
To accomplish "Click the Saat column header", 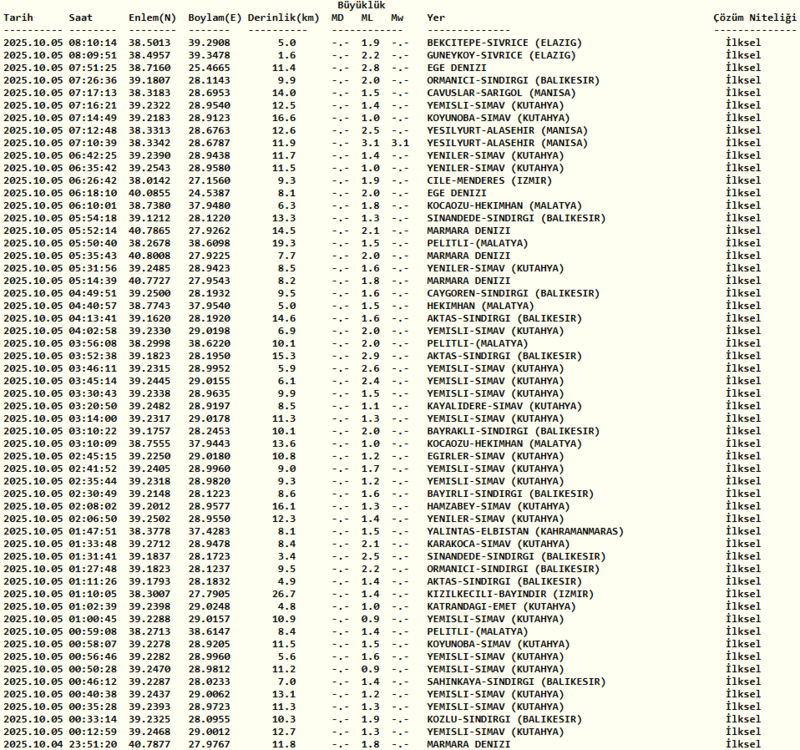I will click(x=82, y=18).
